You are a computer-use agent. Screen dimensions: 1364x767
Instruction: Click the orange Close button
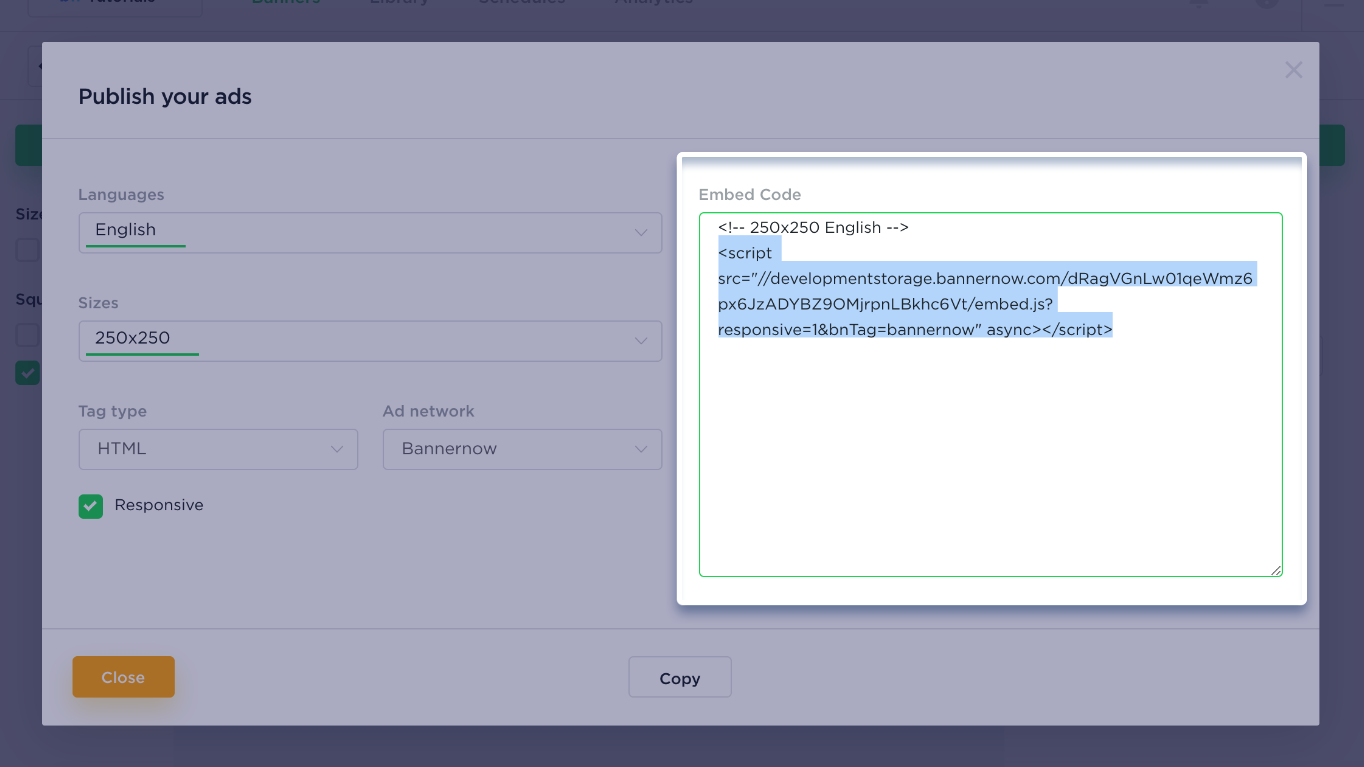pos(123,677)
